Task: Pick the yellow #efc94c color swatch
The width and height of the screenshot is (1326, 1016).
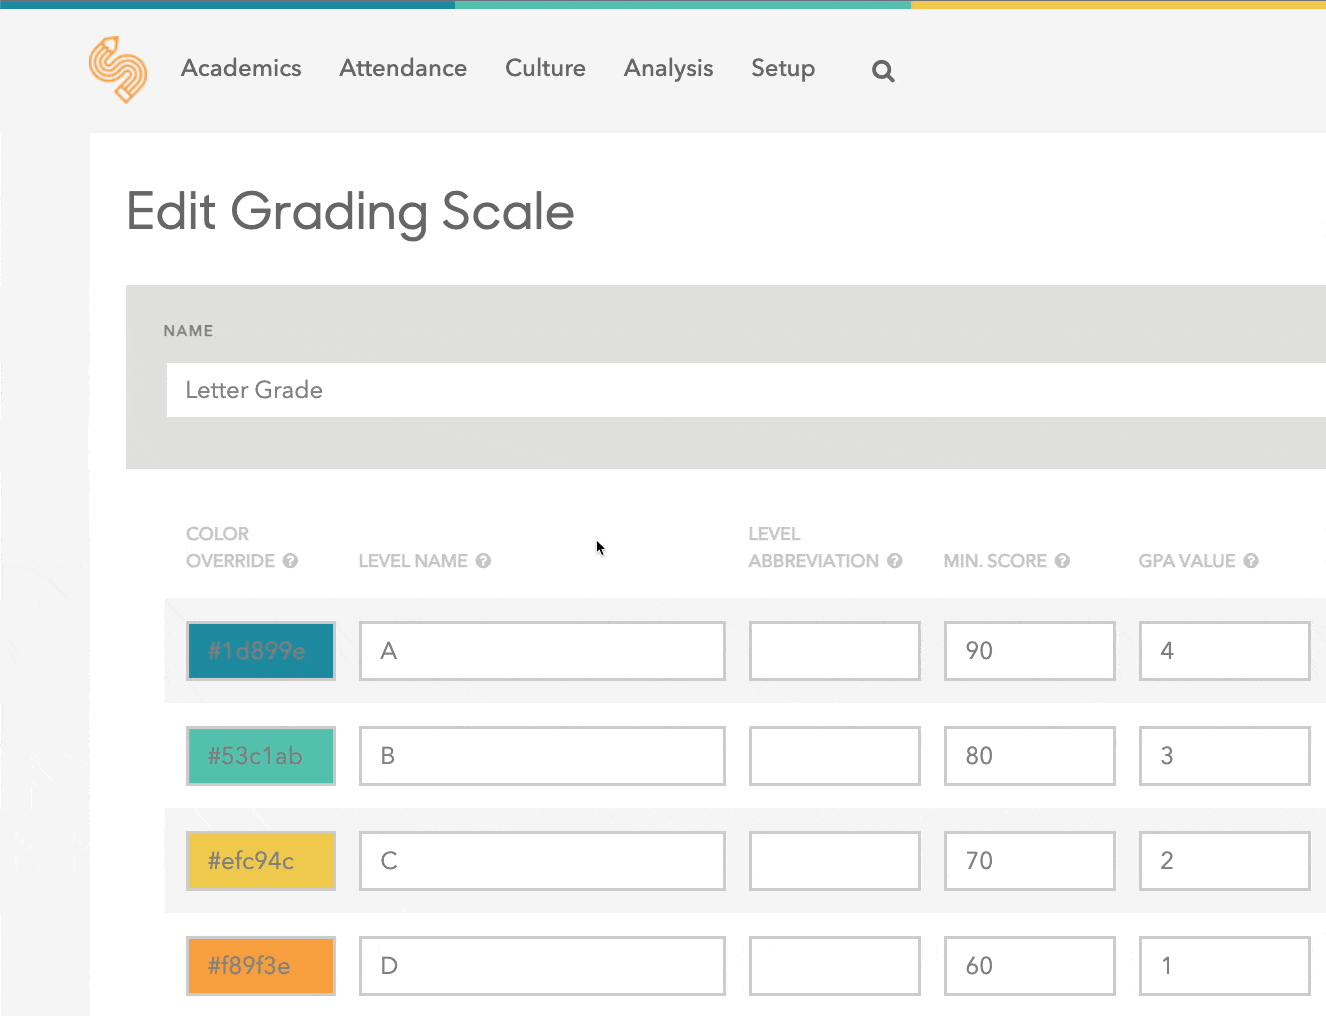Action: 261,861
